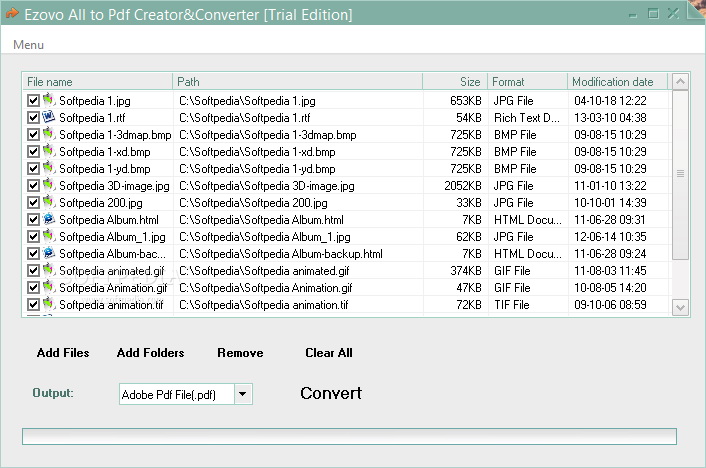
Task: Click the file icon beside Softpedia Album-backup.html
Action: pyautogui.click(x=47, y=253)
